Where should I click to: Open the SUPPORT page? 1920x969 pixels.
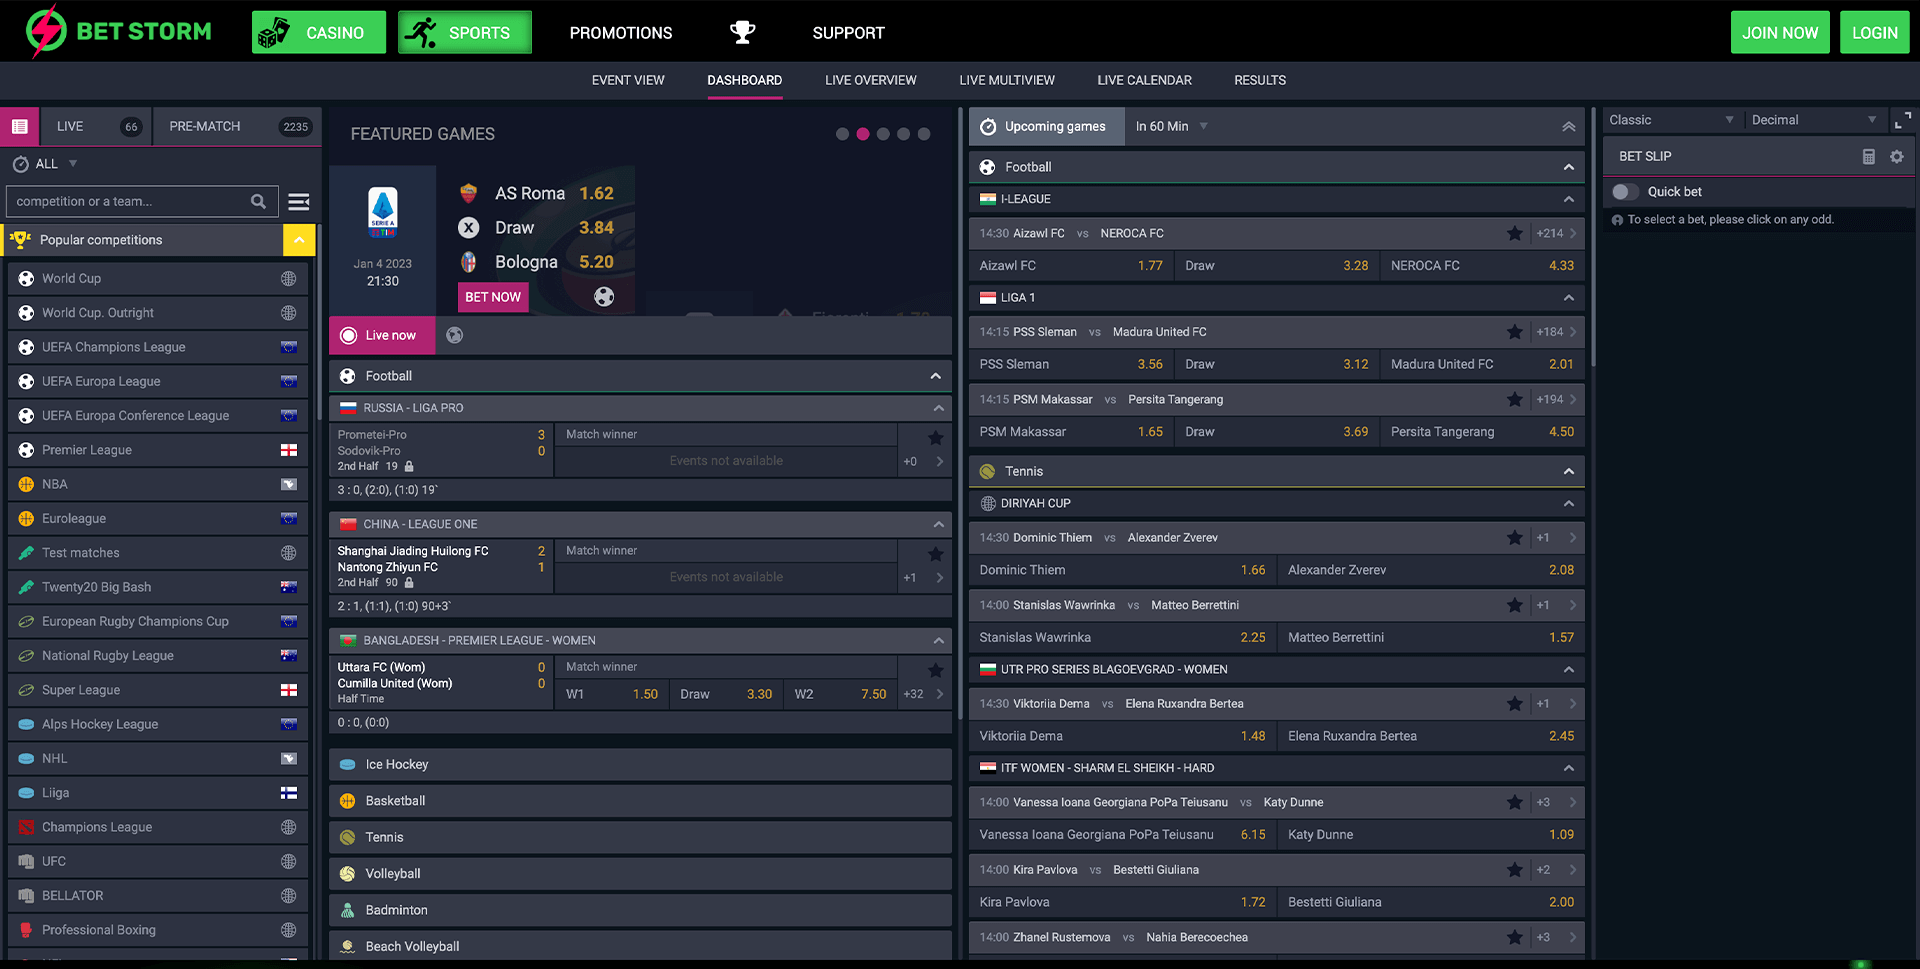848,33
